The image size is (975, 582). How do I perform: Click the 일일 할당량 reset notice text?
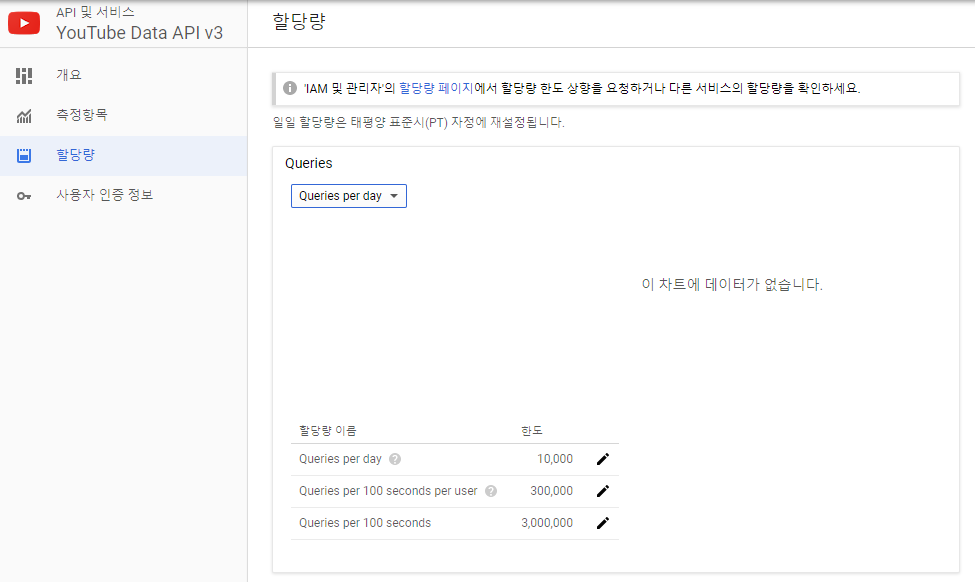click(418, 122)
